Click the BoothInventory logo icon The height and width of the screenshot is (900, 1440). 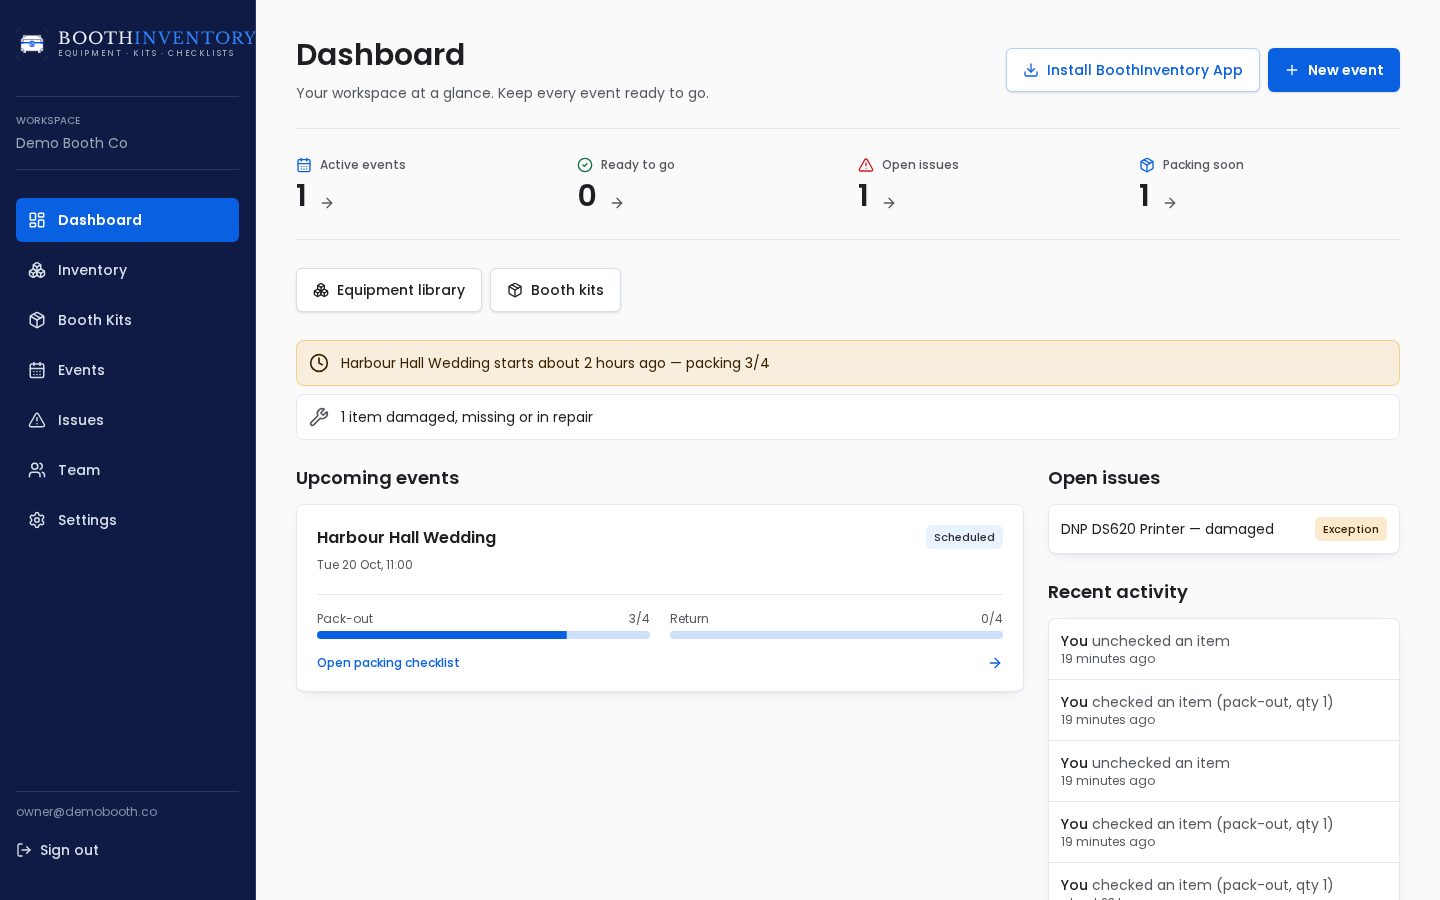[x=32, y=44]
